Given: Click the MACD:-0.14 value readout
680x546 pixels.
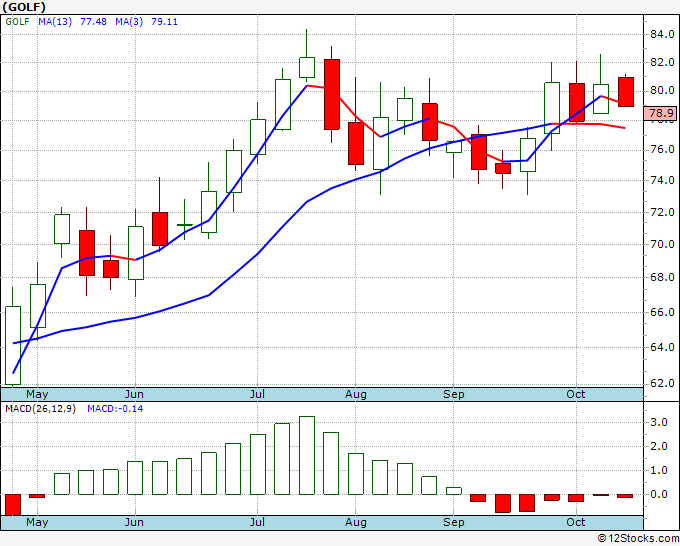Looking at the screenshot, I should point(115,409).
